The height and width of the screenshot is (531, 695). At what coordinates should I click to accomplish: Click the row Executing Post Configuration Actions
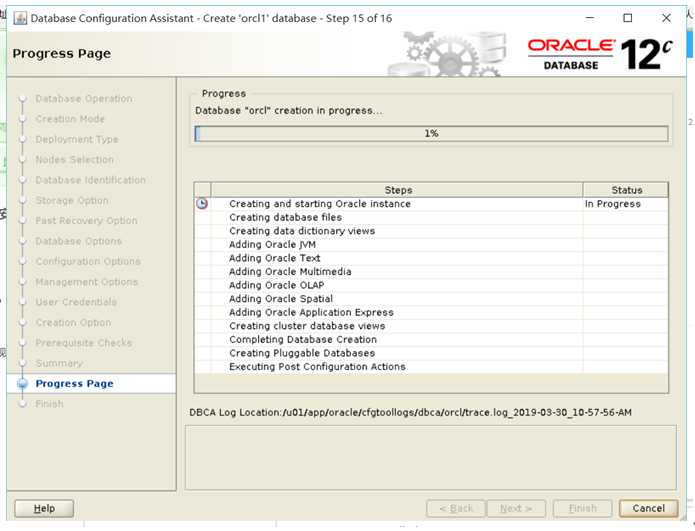[431, 367]
